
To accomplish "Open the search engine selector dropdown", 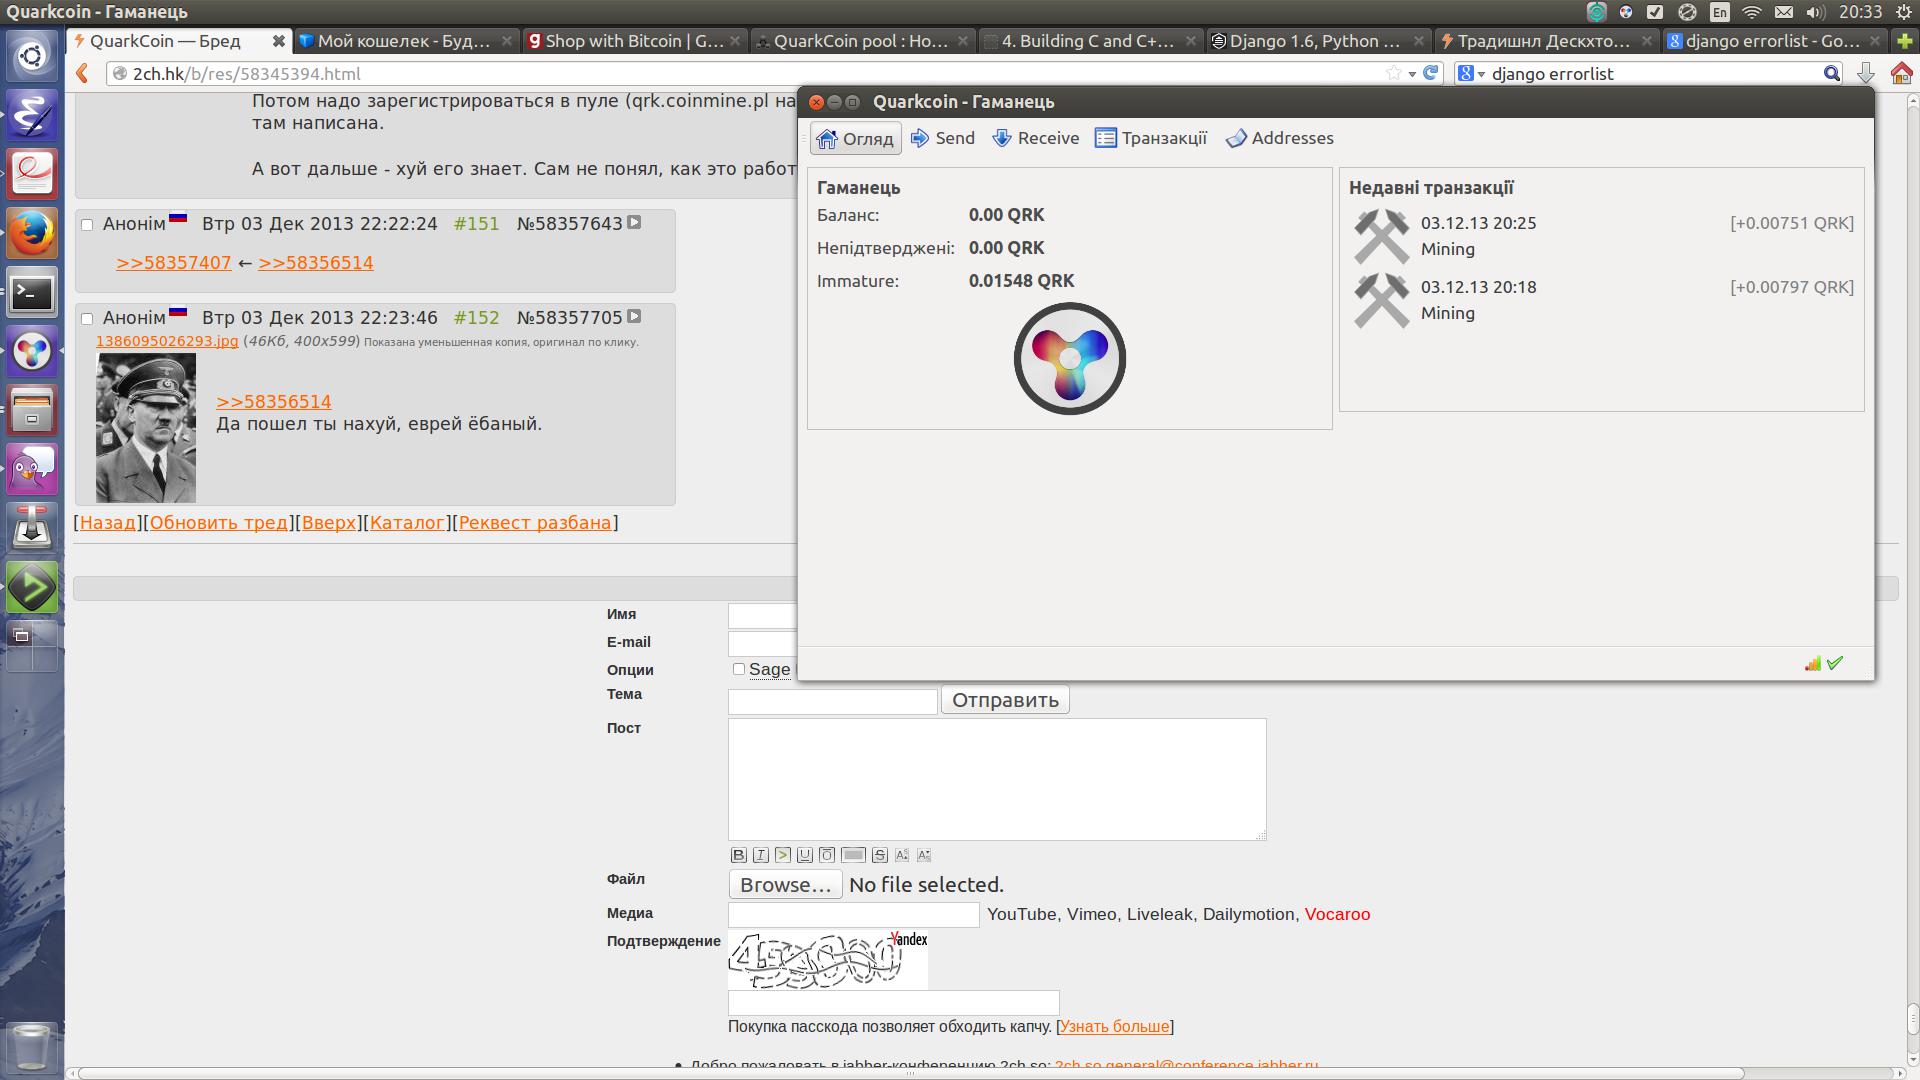I will pyautogui.click(x=1470, y=73).
